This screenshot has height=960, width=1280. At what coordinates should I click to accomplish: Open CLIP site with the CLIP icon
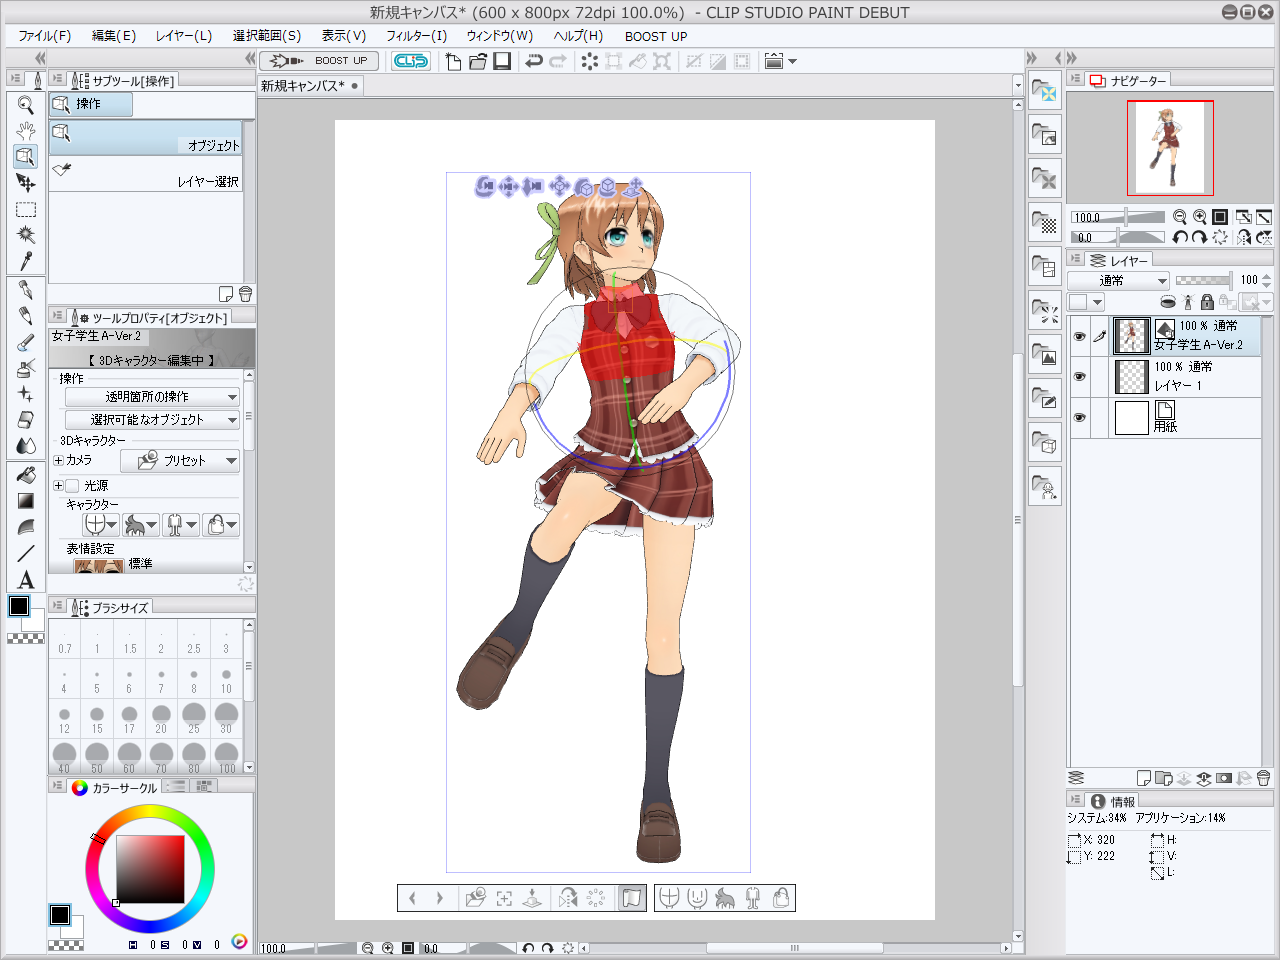411,61
